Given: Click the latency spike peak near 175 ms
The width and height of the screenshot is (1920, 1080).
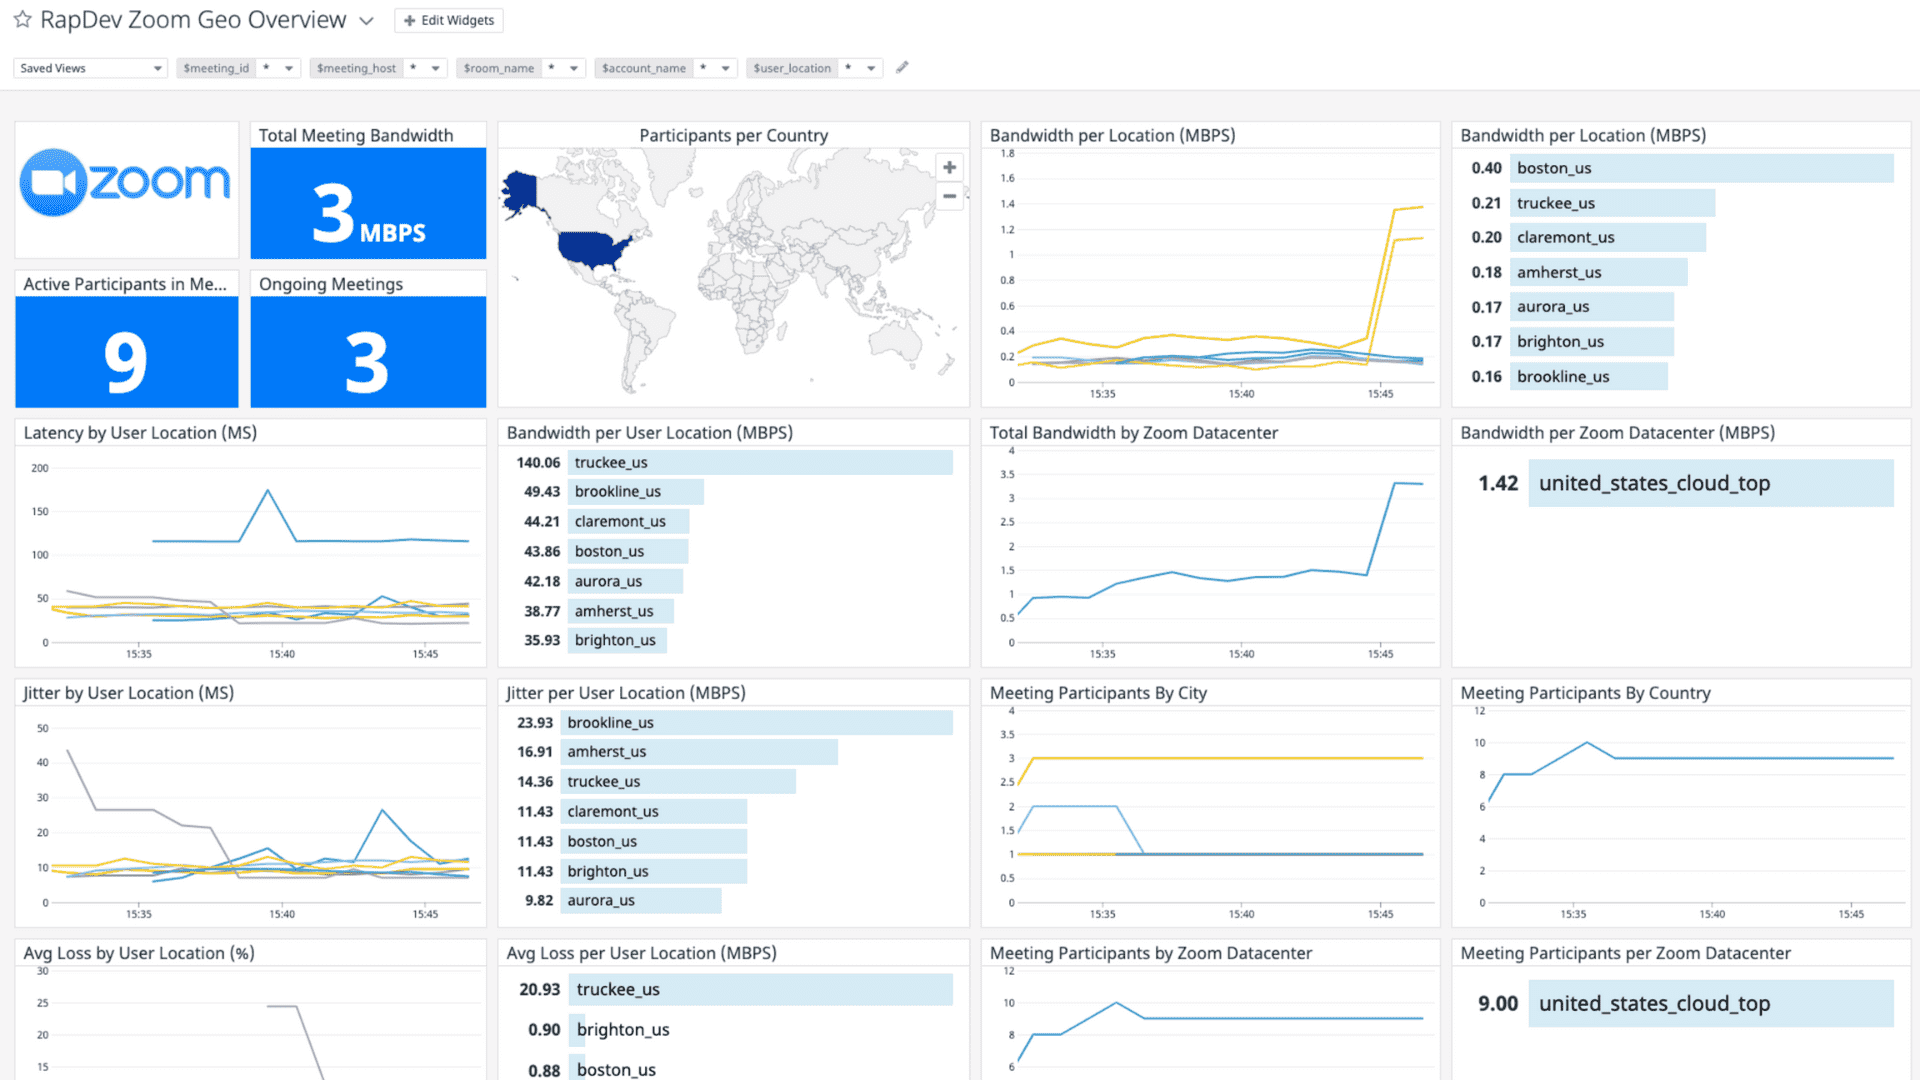Looking at the screenshot, I should [x=267, y=490].
